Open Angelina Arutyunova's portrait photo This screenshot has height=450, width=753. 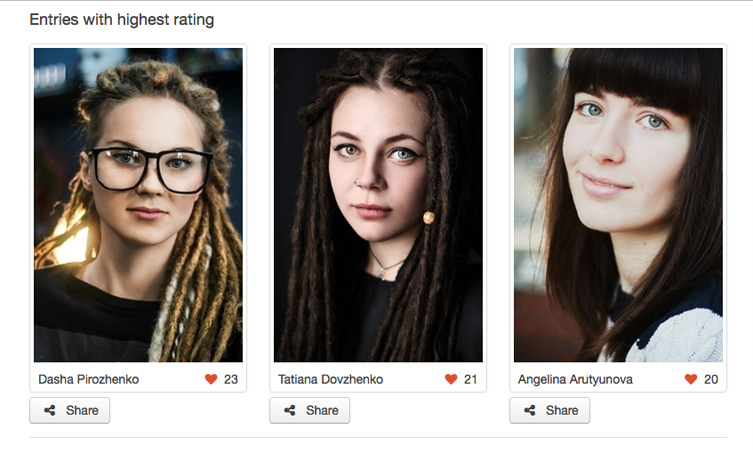coord(618,205)
